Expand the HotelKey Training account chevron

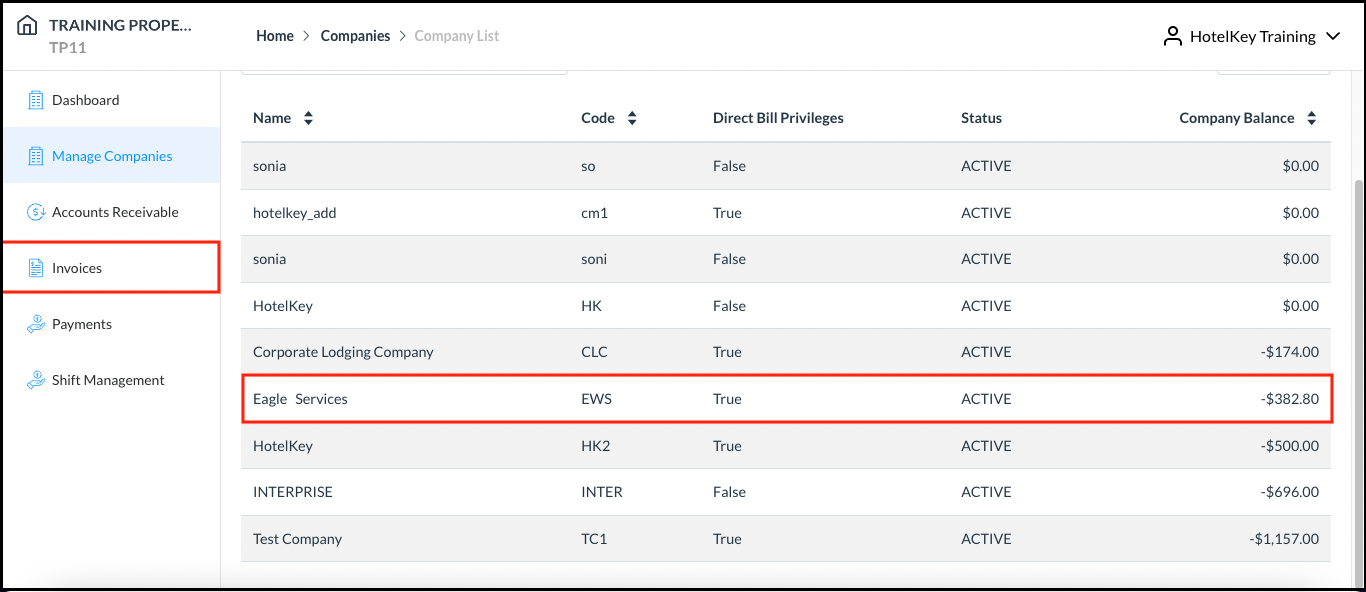1332,36
